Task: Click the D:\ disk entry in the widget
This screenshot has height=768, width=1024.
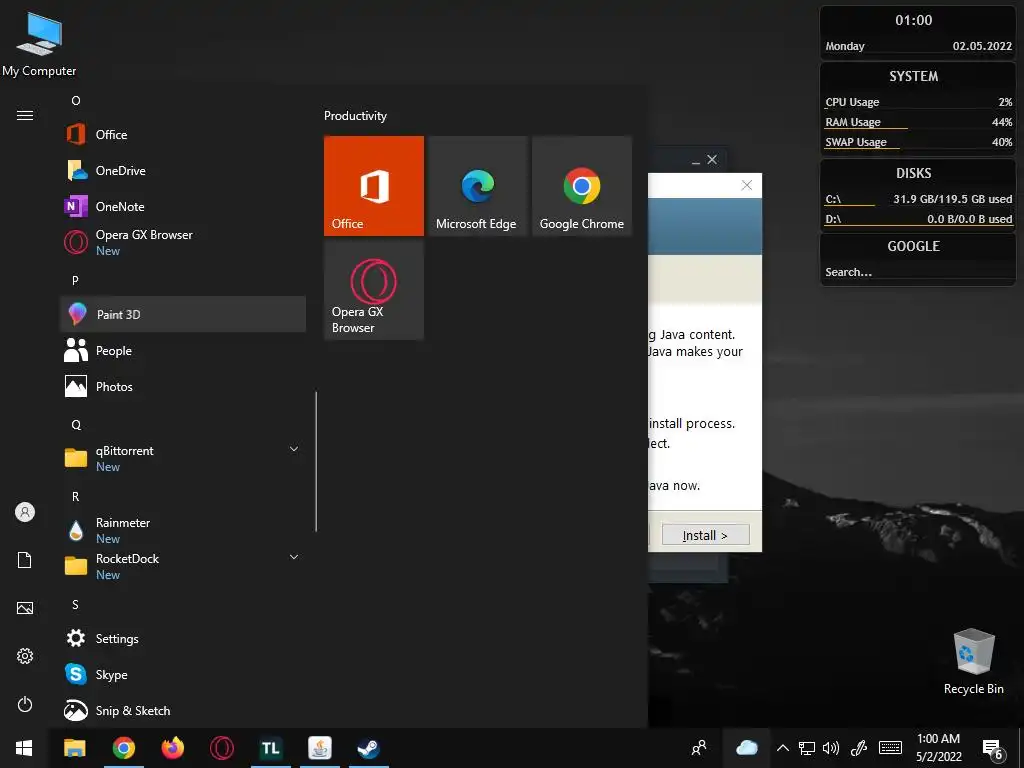Action: (918, 219)
